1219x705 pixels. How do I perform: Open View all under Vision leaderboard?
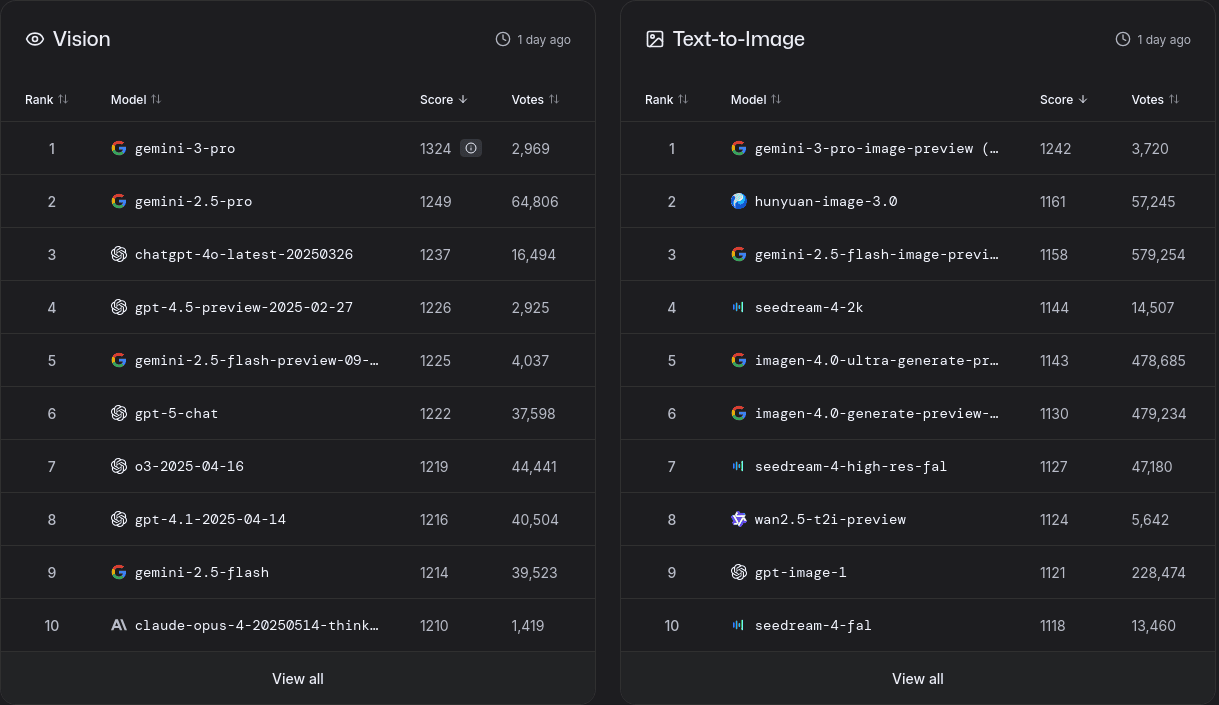[298, 678]
